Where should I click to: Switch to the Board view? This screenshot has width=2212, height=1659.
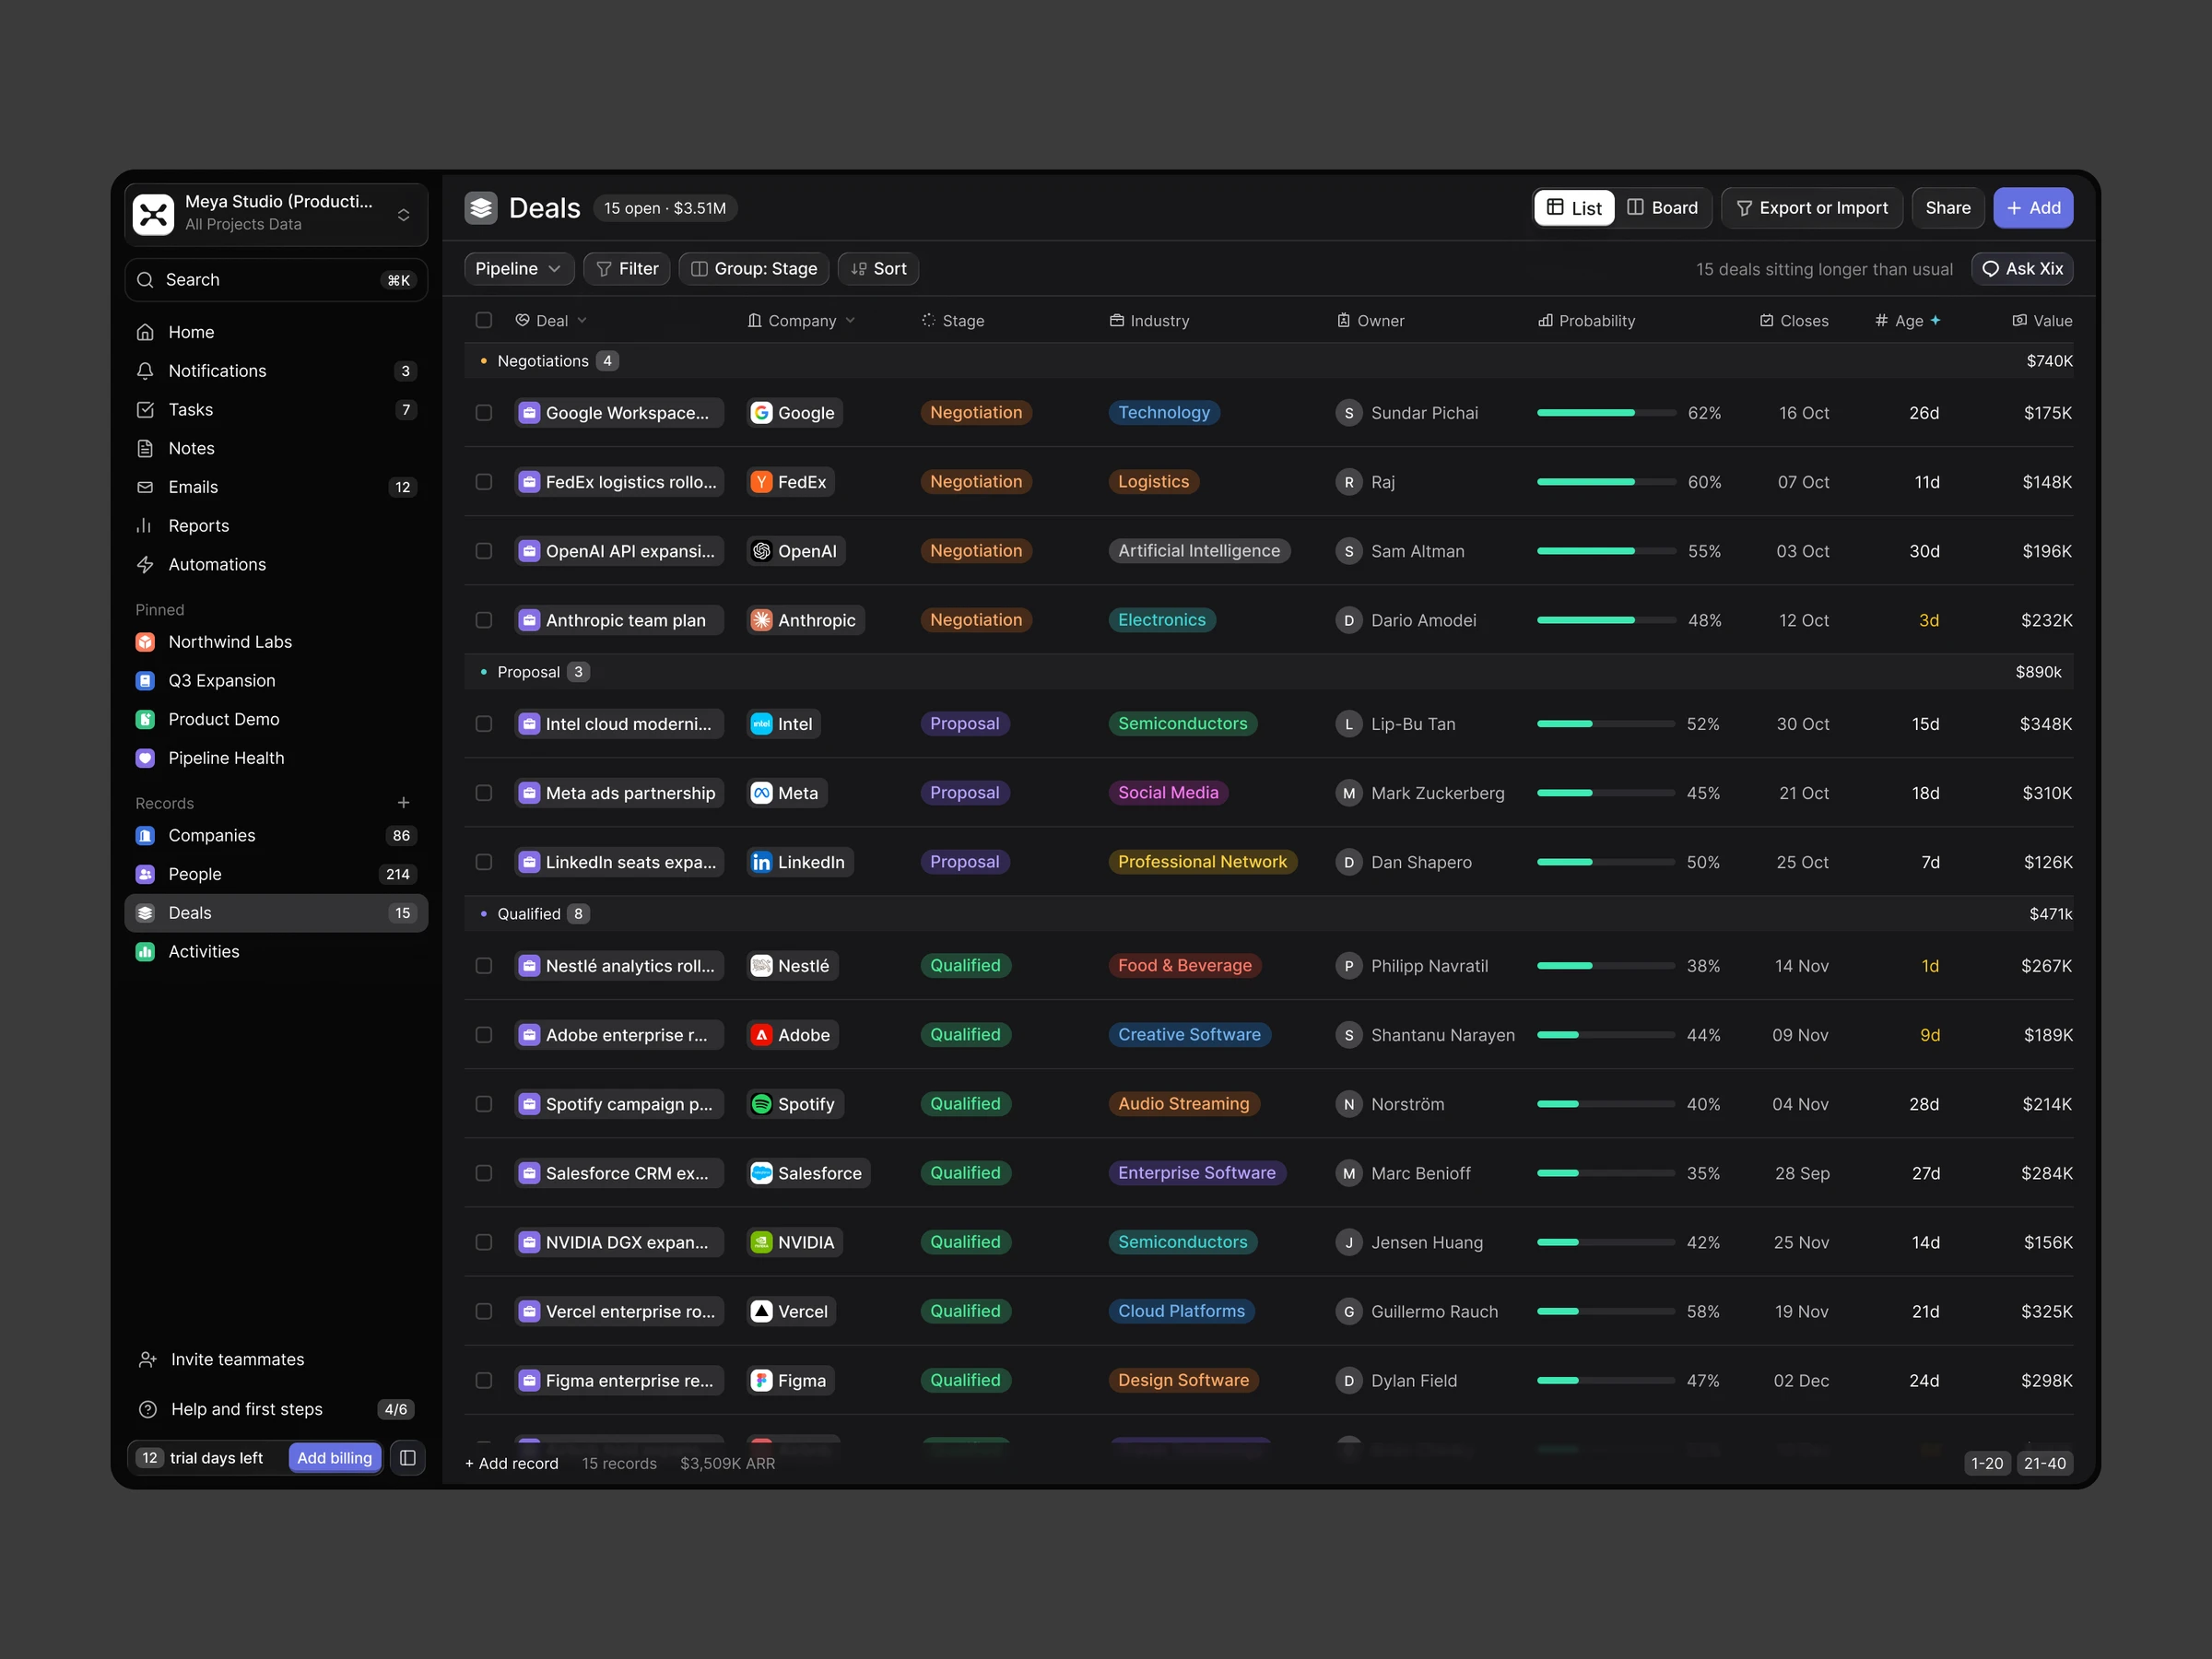1663,208
